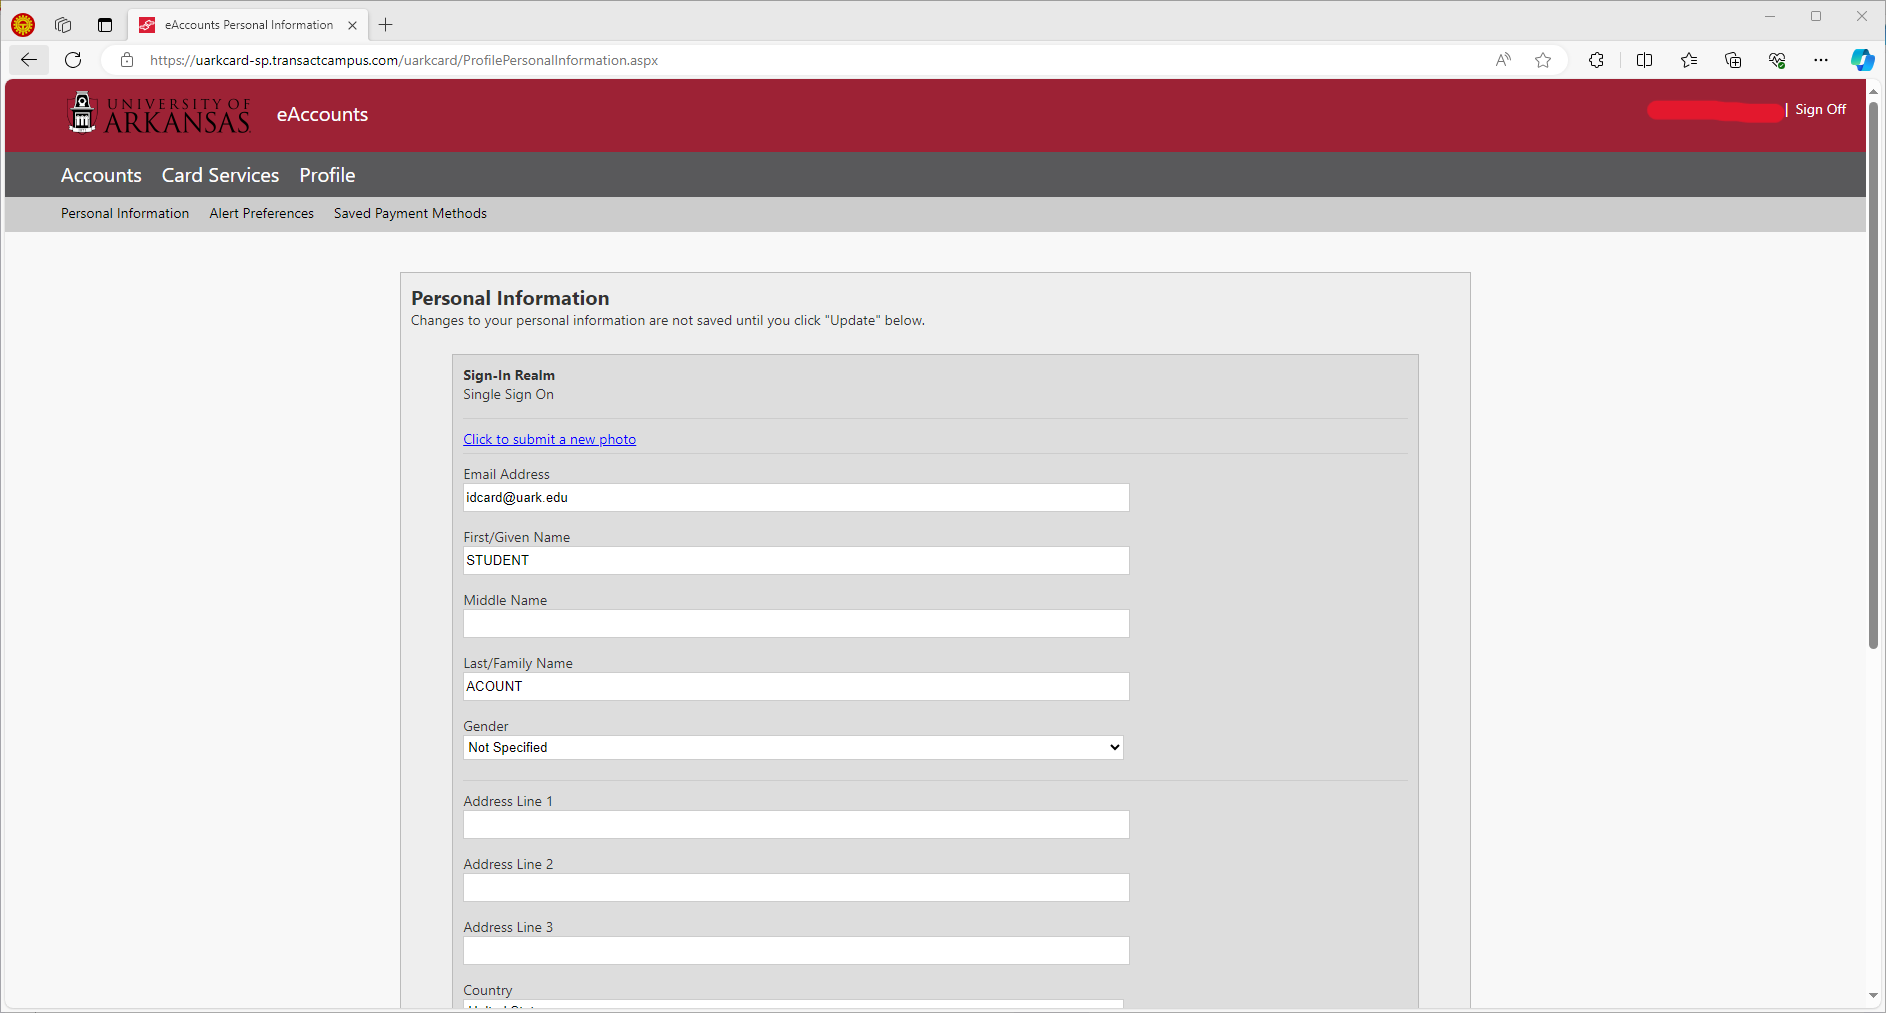Viewport: 1886px width, 1013px height.
Task: Focus the Email Address field
Action: pos(796,498)
